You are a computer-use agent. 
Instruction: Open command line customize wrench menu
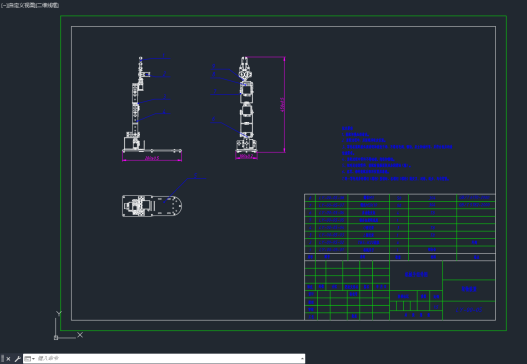tap(17, 359)
